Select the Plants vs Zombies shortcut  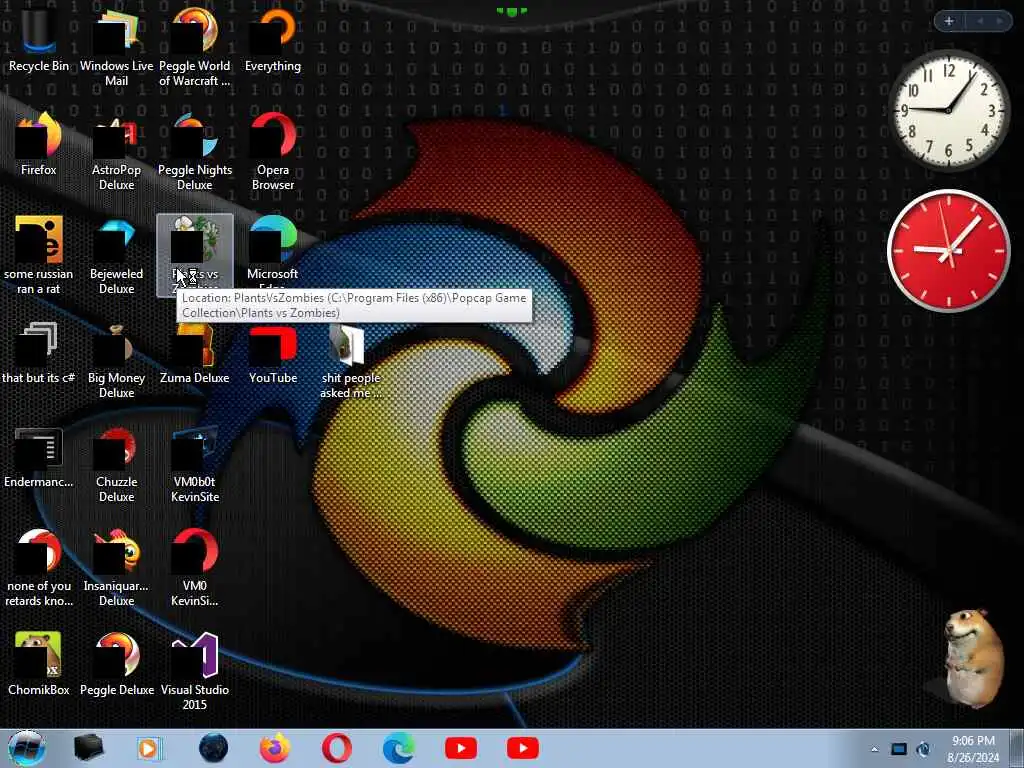pos(195,255)
